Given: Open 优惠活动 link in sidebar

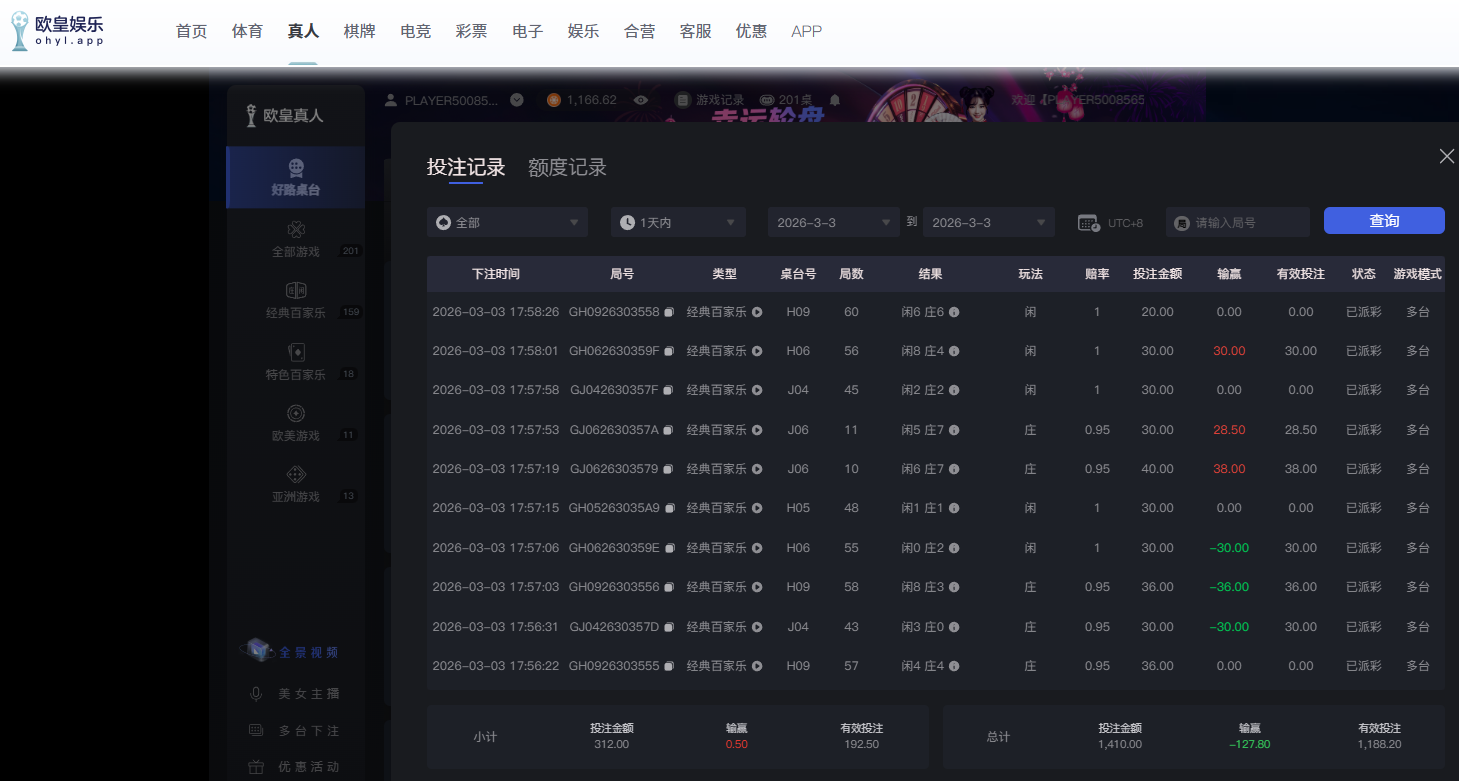Looking at the screenshot, I should click(308, 767).
